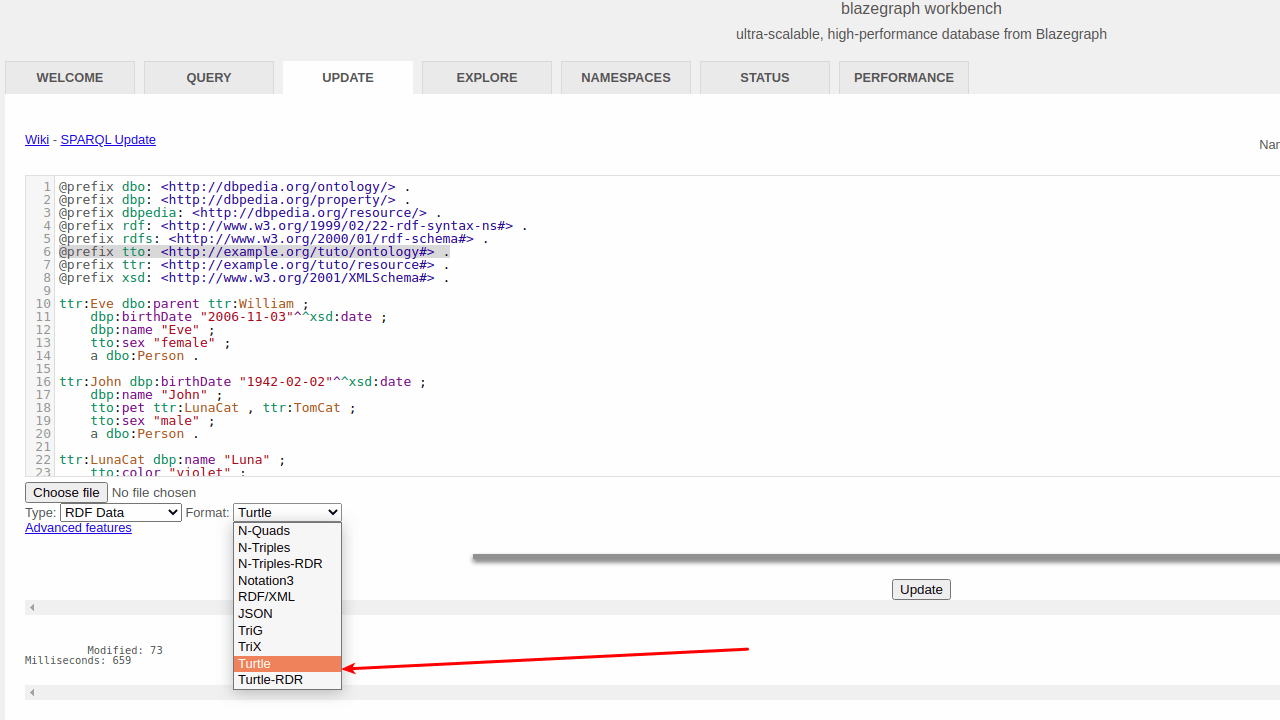Go to the EXPLORE tab
The width and height of the screenshot is (1280, 720).
click(x=487, y=77)
